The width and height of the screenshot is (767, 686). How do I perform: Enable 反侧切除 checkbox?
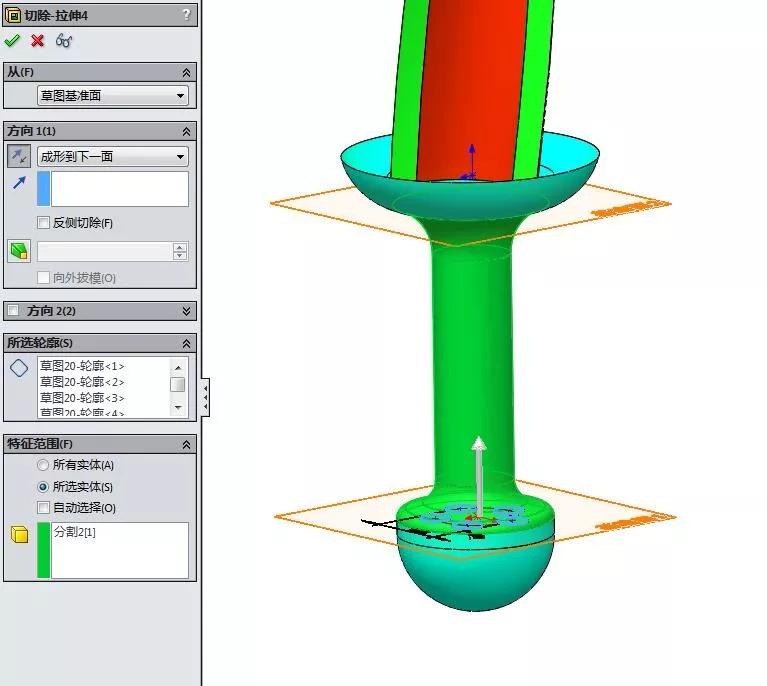(44, 223)
